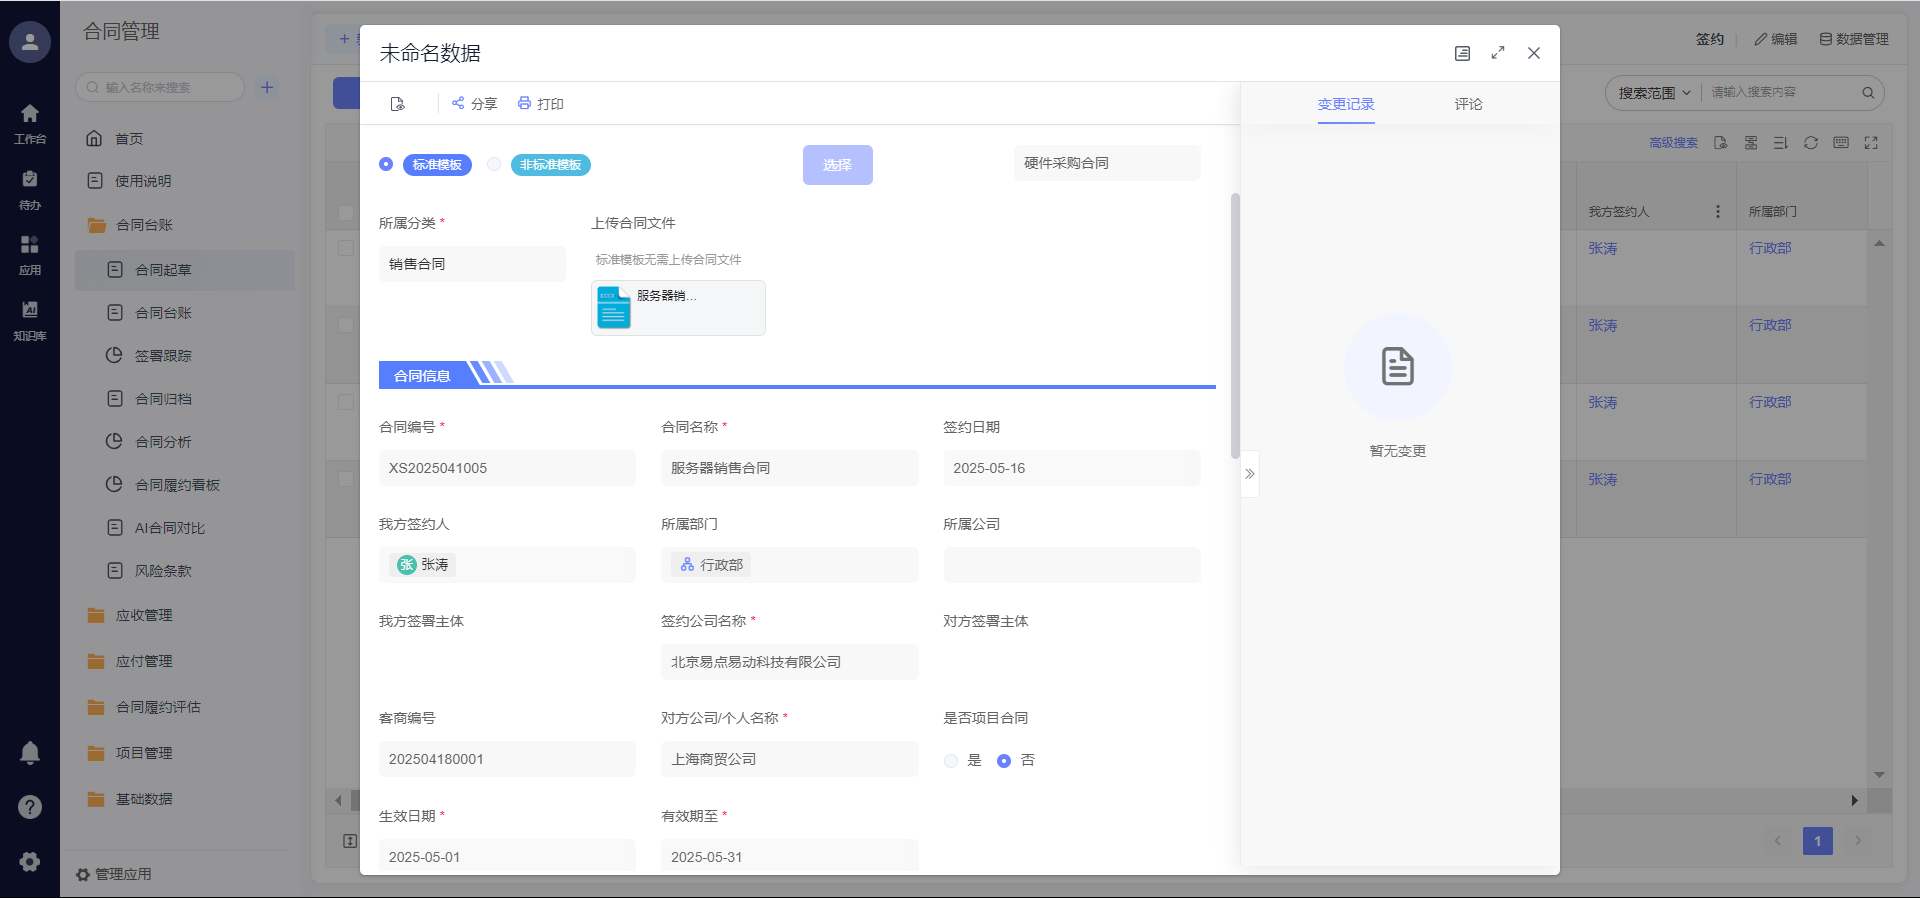Viewport: 1920px width, 898px height.
Task: Open the document edit icon in toolbar
Action: pyautogui.click(x=398, y=104)
